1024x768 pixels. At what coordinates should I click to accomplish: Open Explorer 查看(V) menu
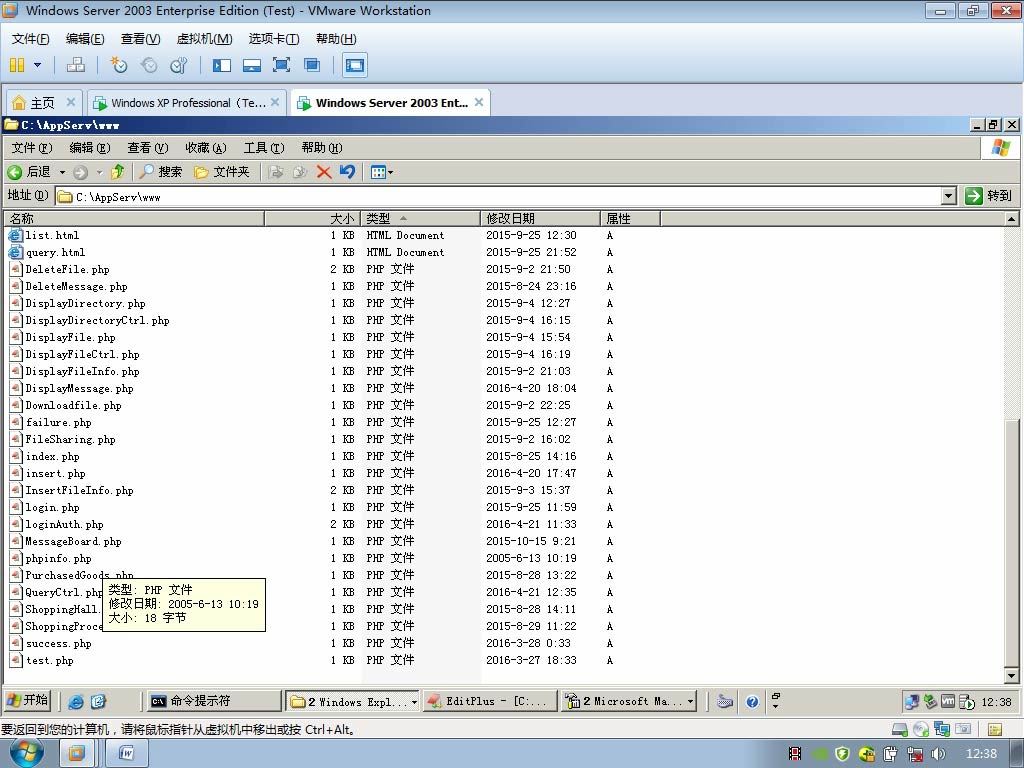click(148, 148)
